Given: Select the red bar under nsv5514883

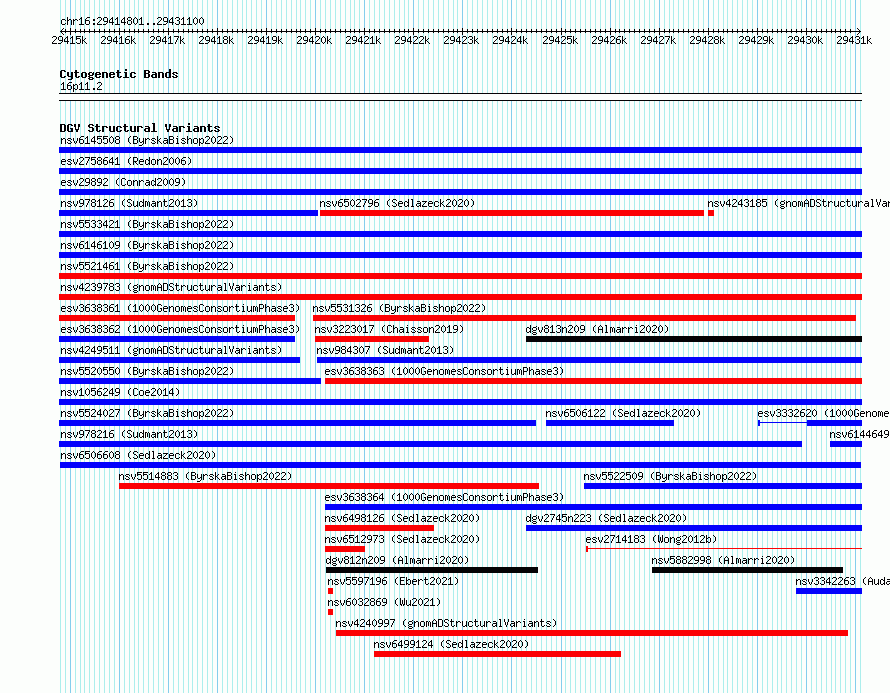Looking at the screenshot, I should (329, 486).
